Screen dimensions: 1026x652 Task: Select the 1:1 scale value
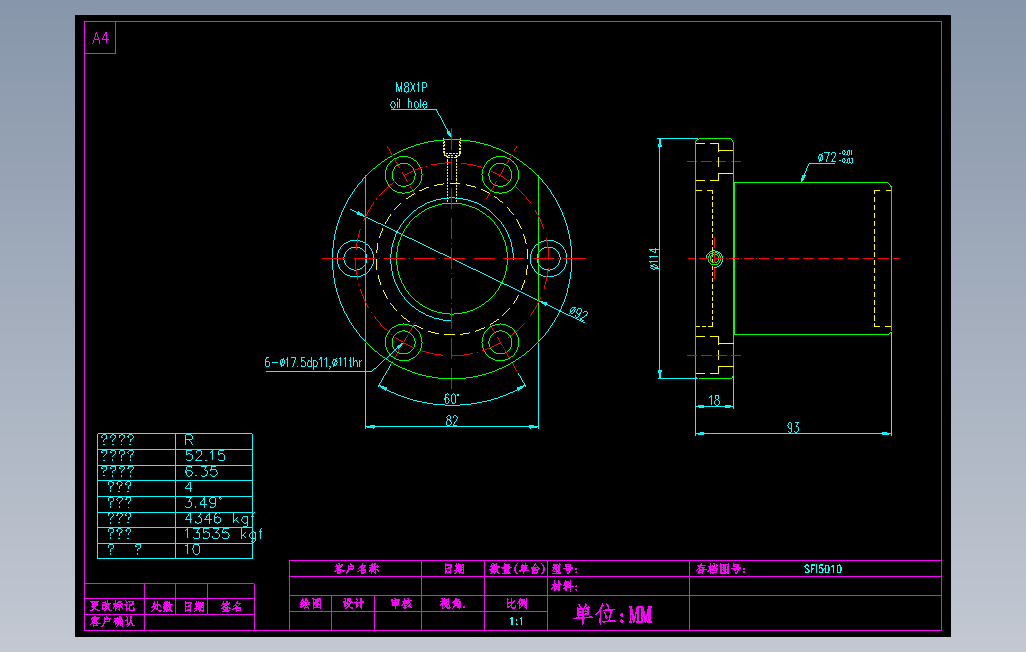[516, 621]
